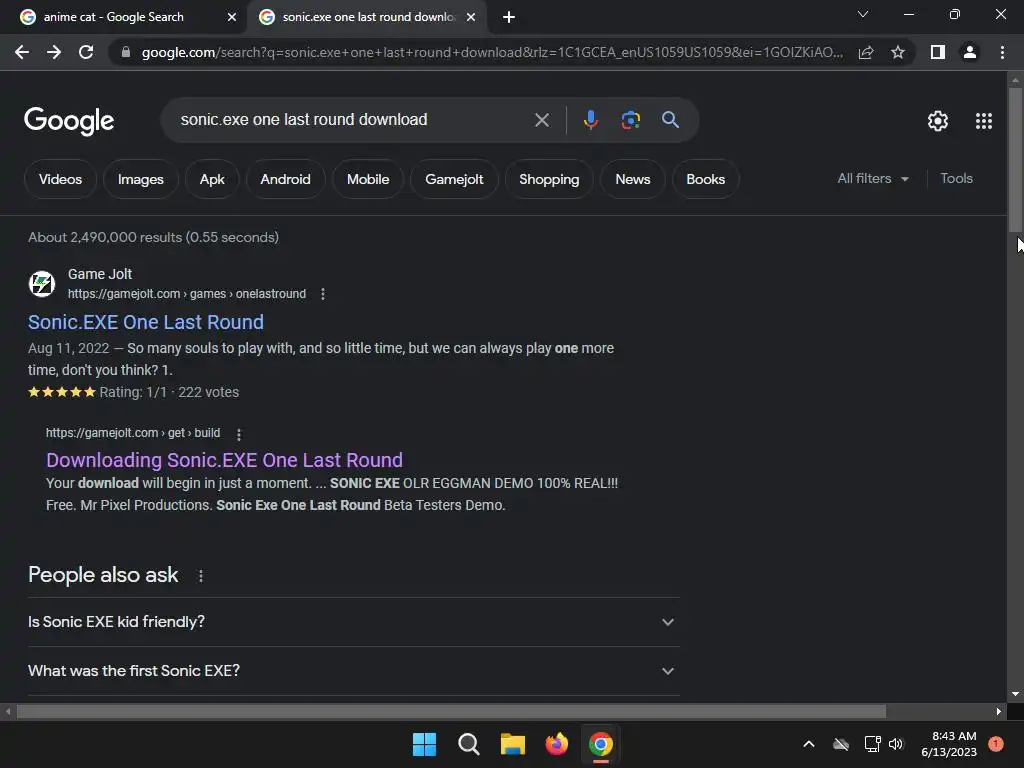Open People also ask options menu
Screen dimensions: 1024x768
[x=200, y=576]
